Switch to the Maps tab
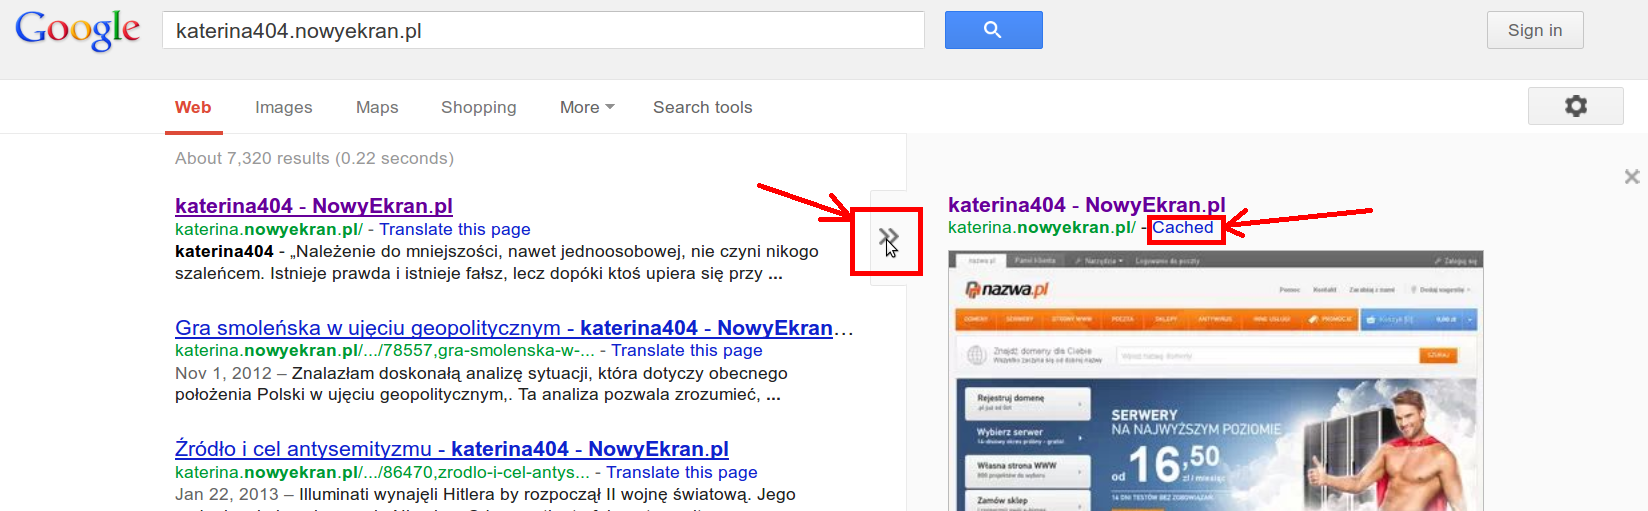The width and height of the screenshot is (1648, 511). 377,107
